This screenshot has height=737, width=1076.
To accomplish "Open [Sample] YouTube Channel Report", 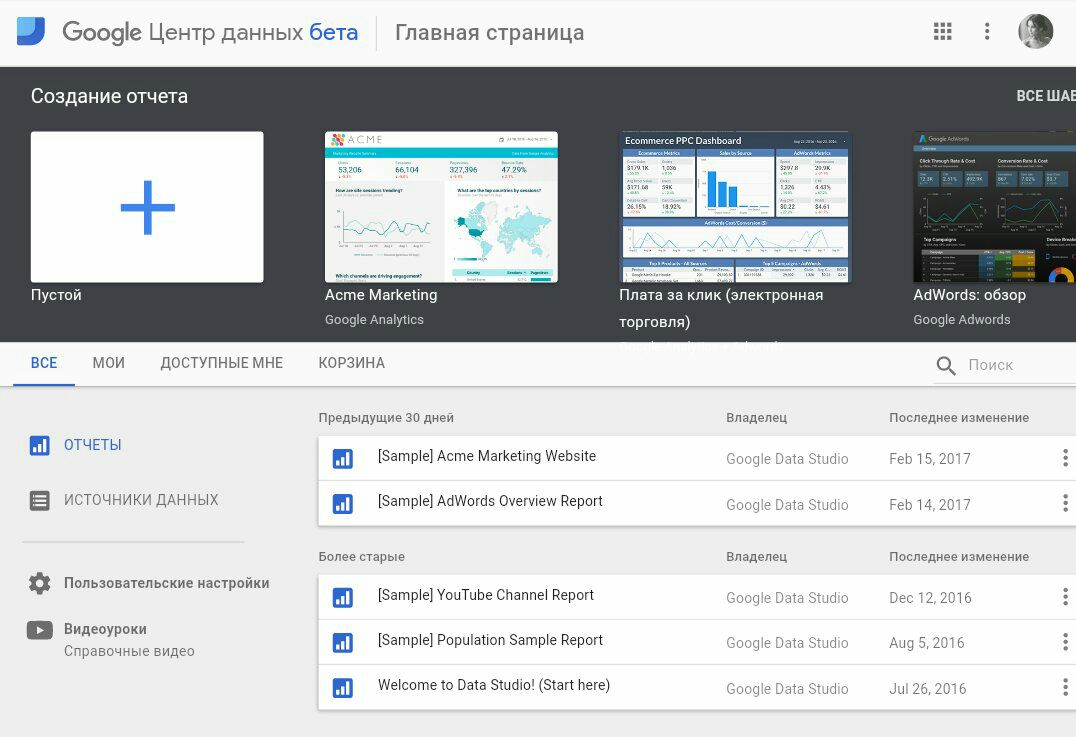I will 486,596.
